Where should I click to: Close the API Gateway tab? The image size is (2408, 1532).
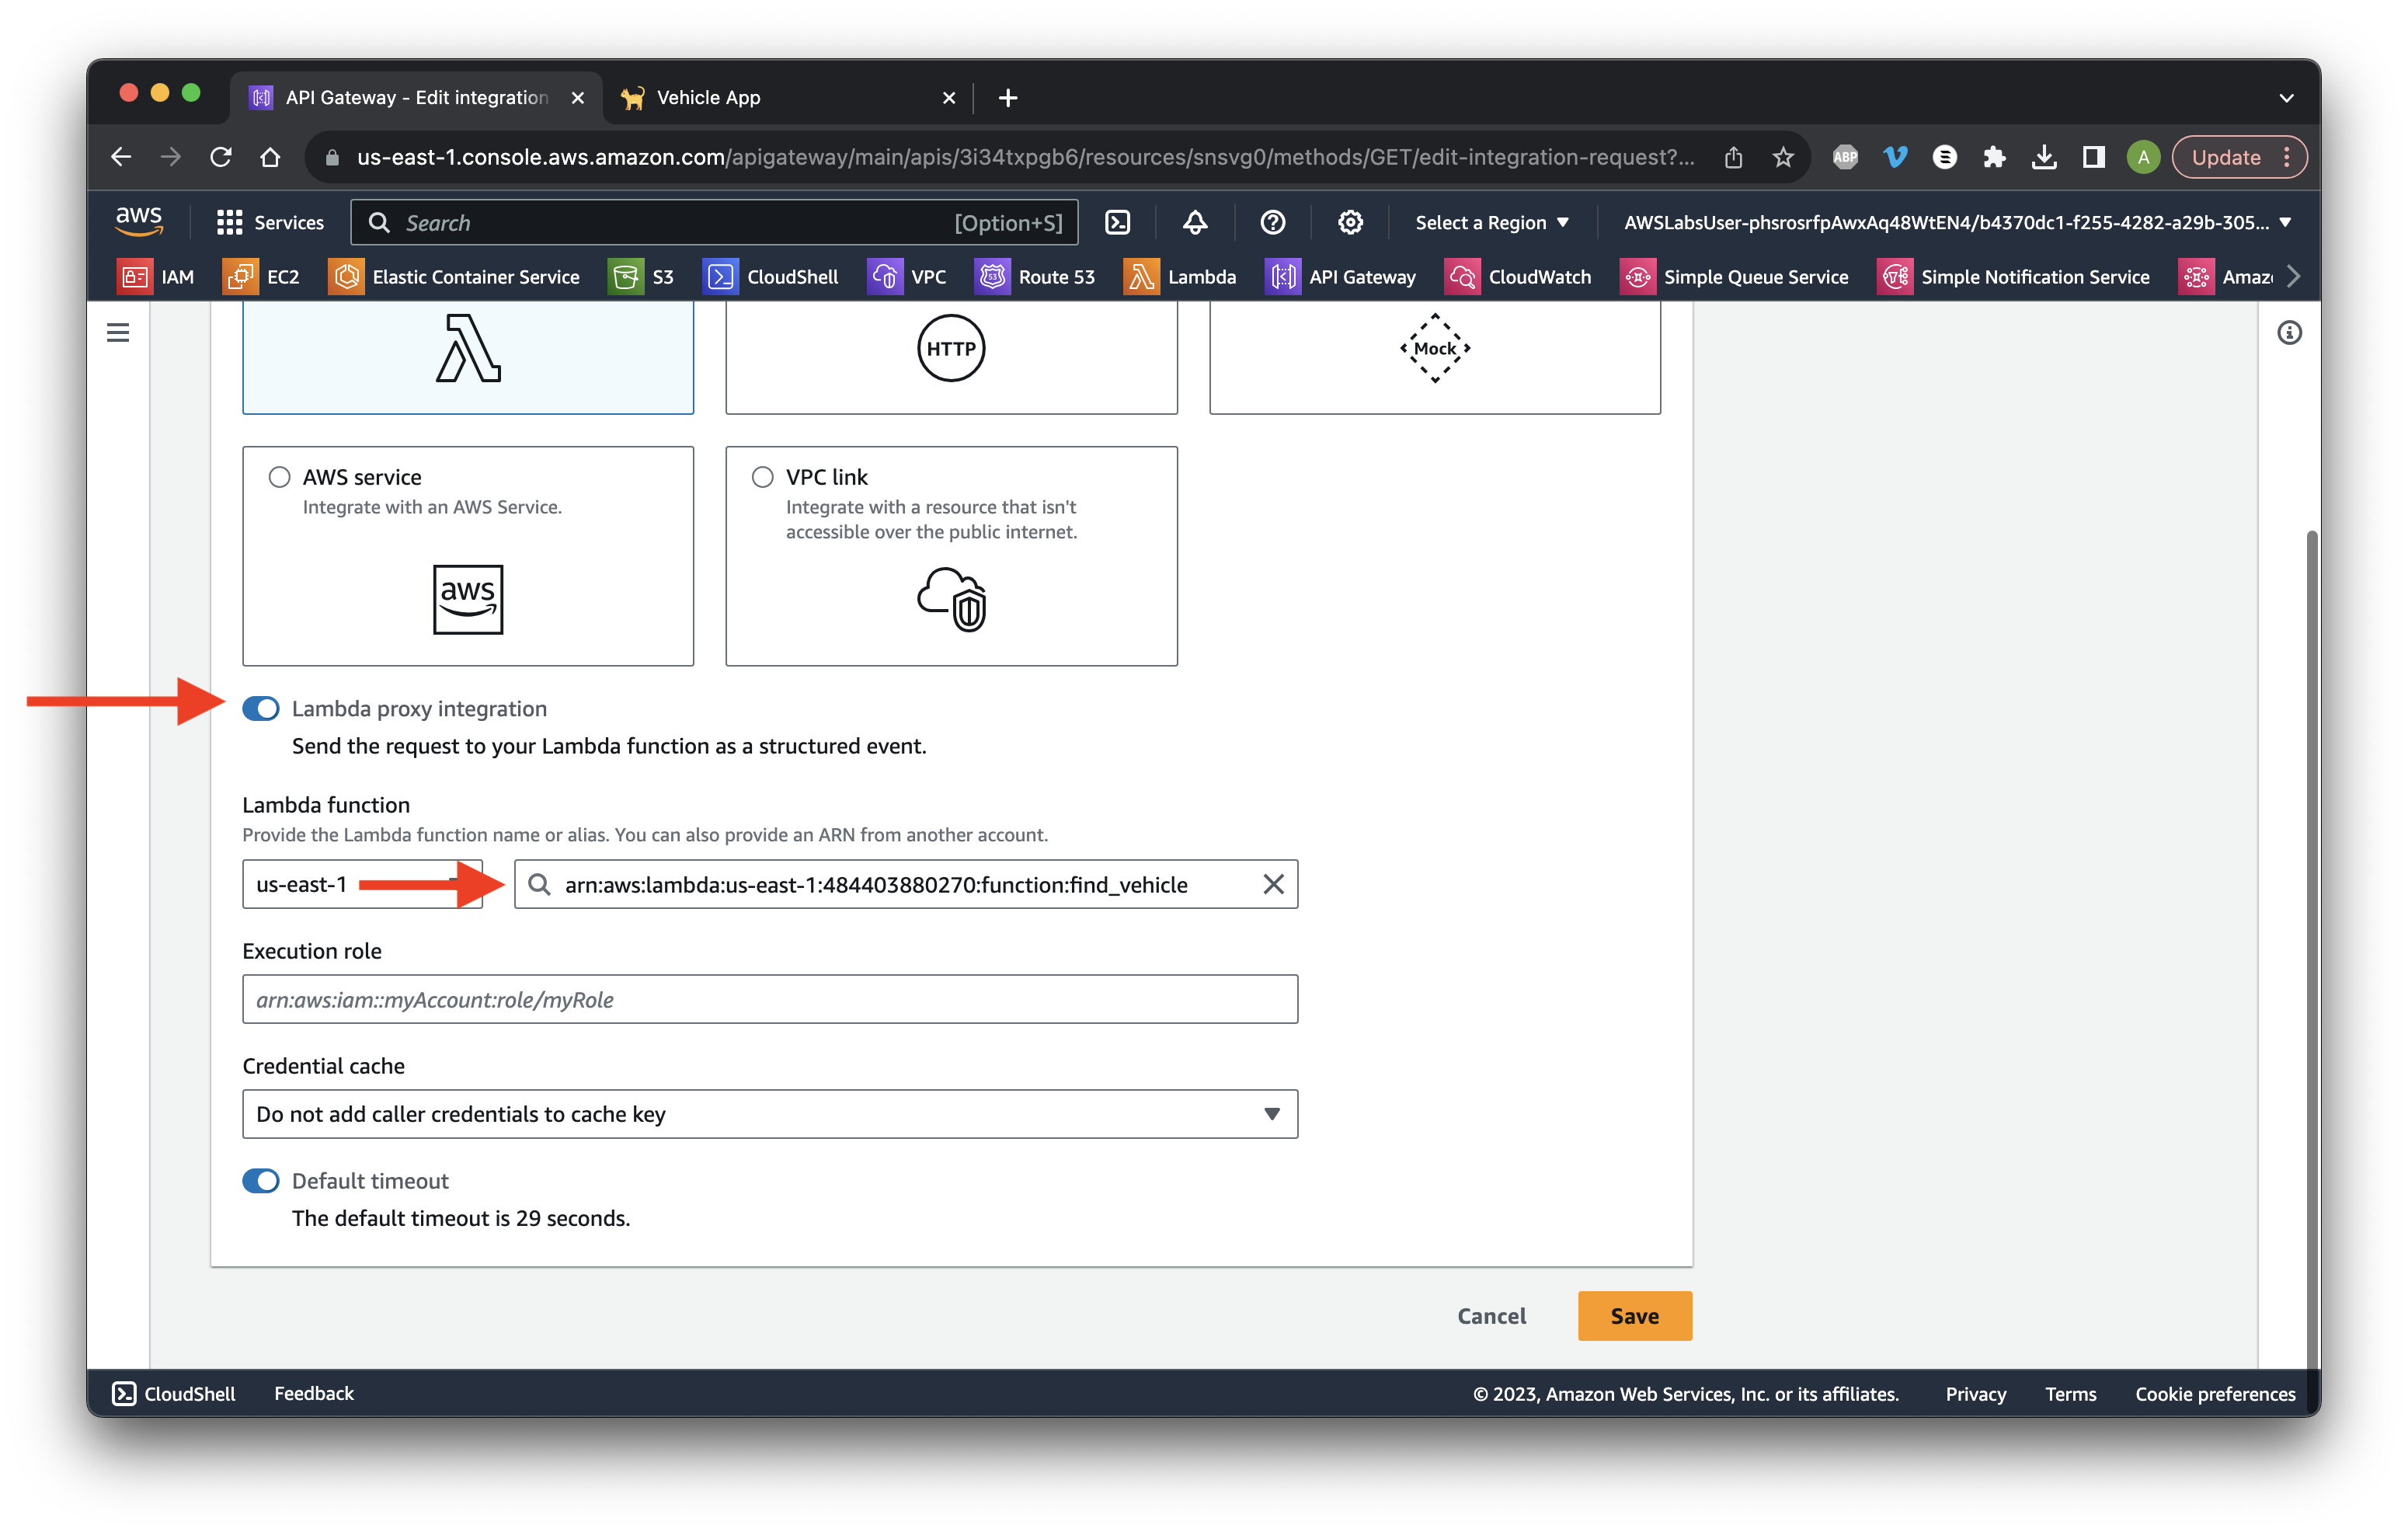coord(577,98)
